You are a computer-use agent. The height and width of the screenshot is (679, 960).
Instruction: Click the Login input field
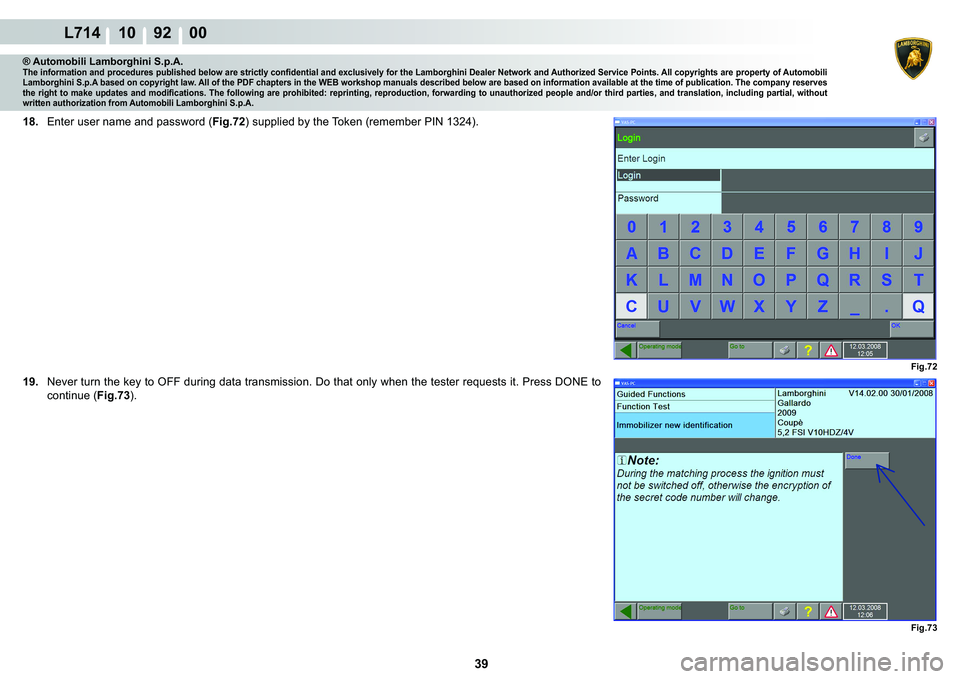pyautogui.click(x=828, y=181)
